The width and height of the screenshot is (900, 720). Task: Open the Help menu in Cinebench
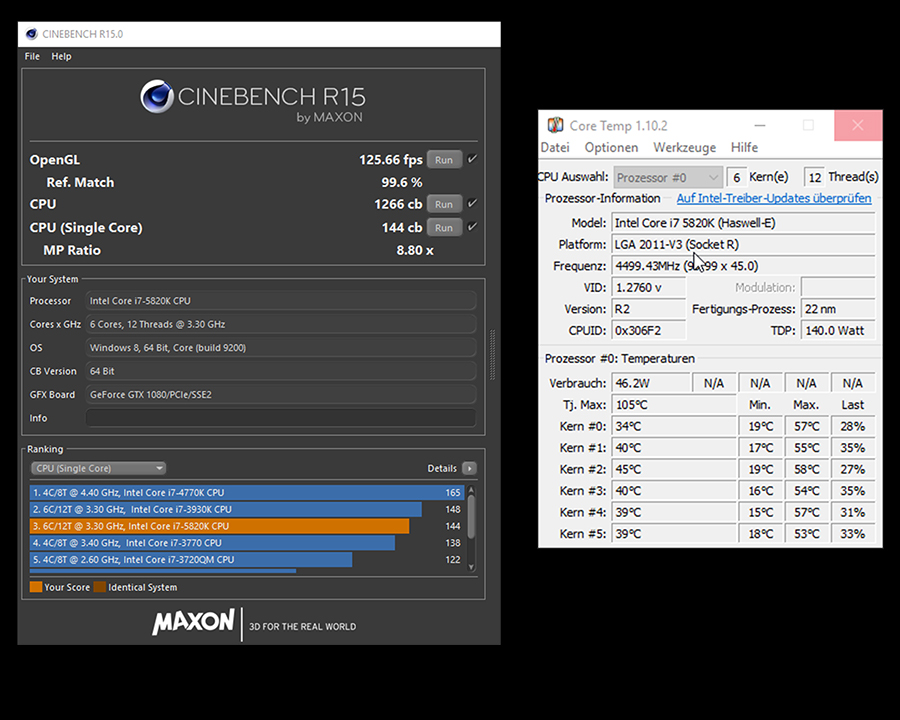click(x=61, y=56)
